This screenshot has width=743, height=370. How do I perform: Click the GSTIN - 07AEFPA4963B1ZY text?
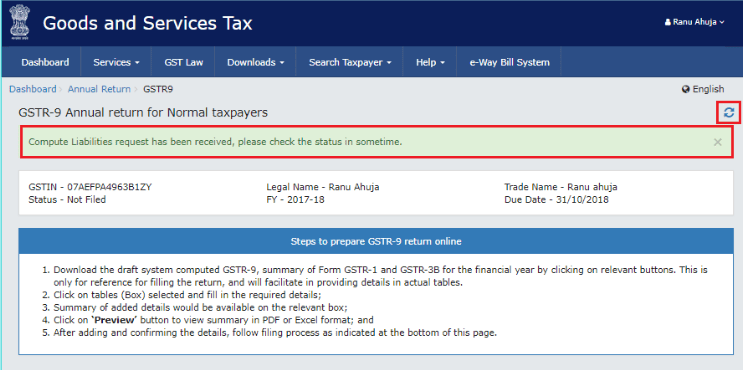click(x=90, y=187)
